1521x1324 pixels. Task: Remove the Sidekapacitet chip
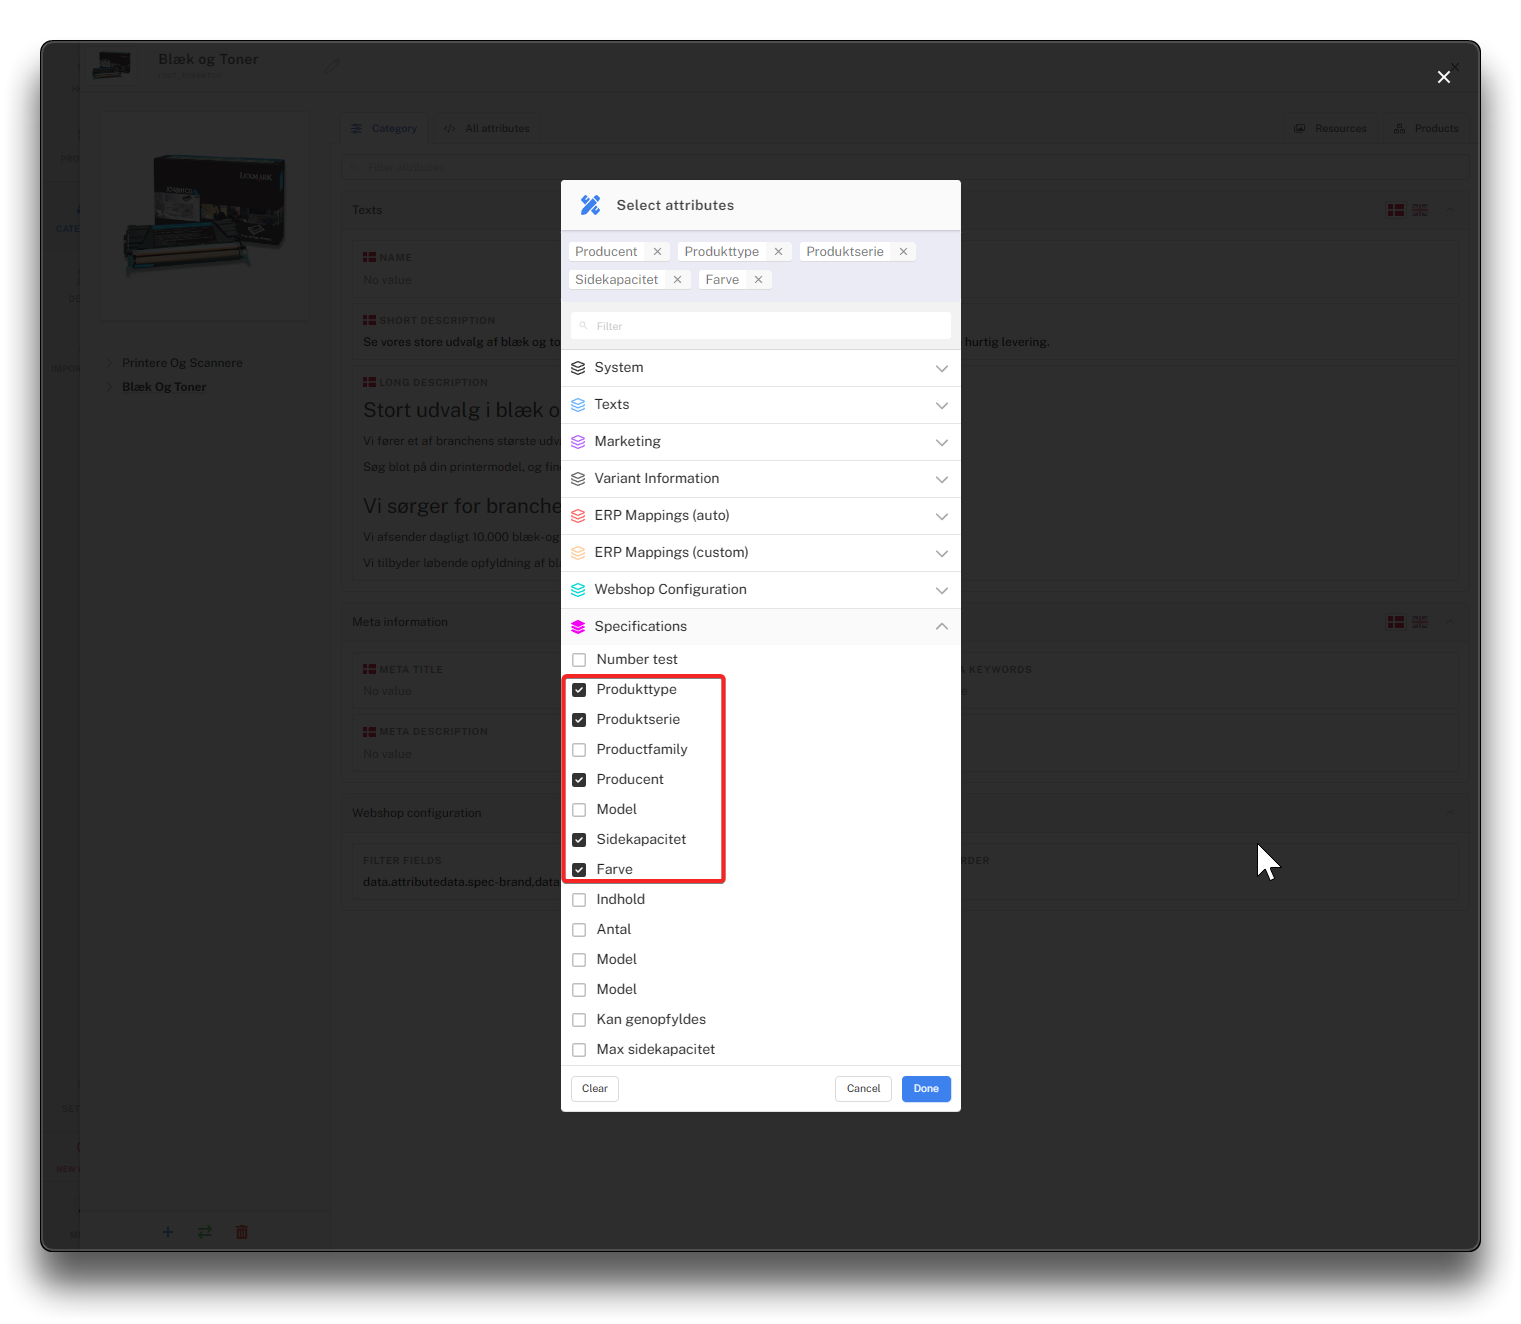(x=677, y=280)
